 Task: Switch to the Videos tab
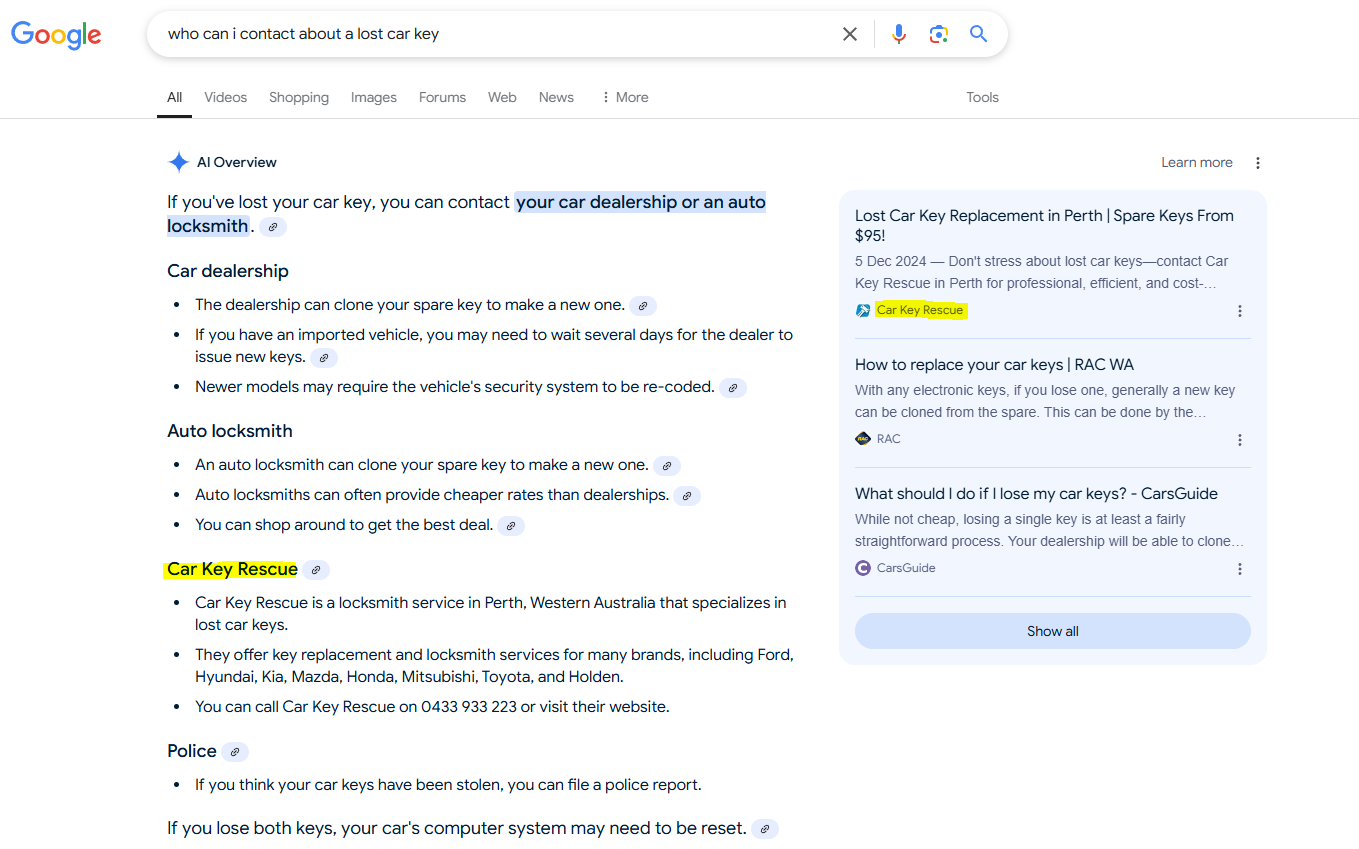coord(225,97)
